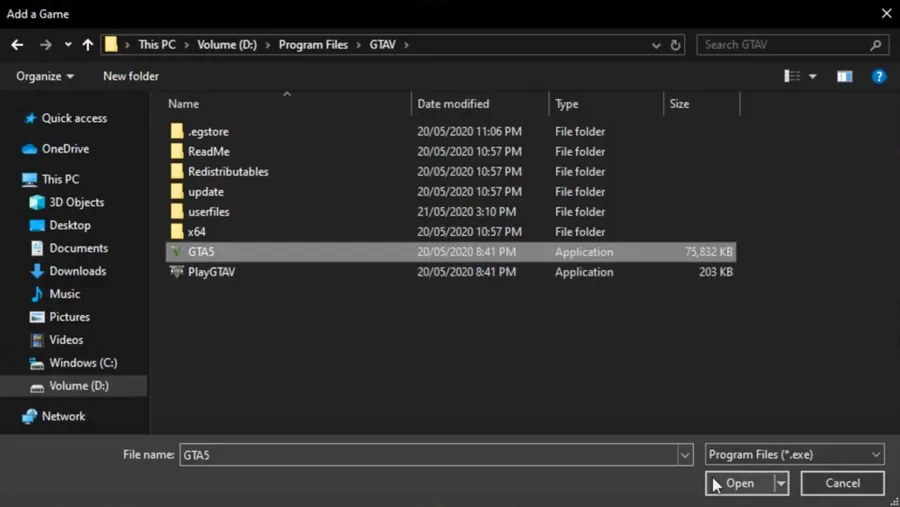Select the Redistributables folder
The image size is (900, 507).
pos(451,172)
